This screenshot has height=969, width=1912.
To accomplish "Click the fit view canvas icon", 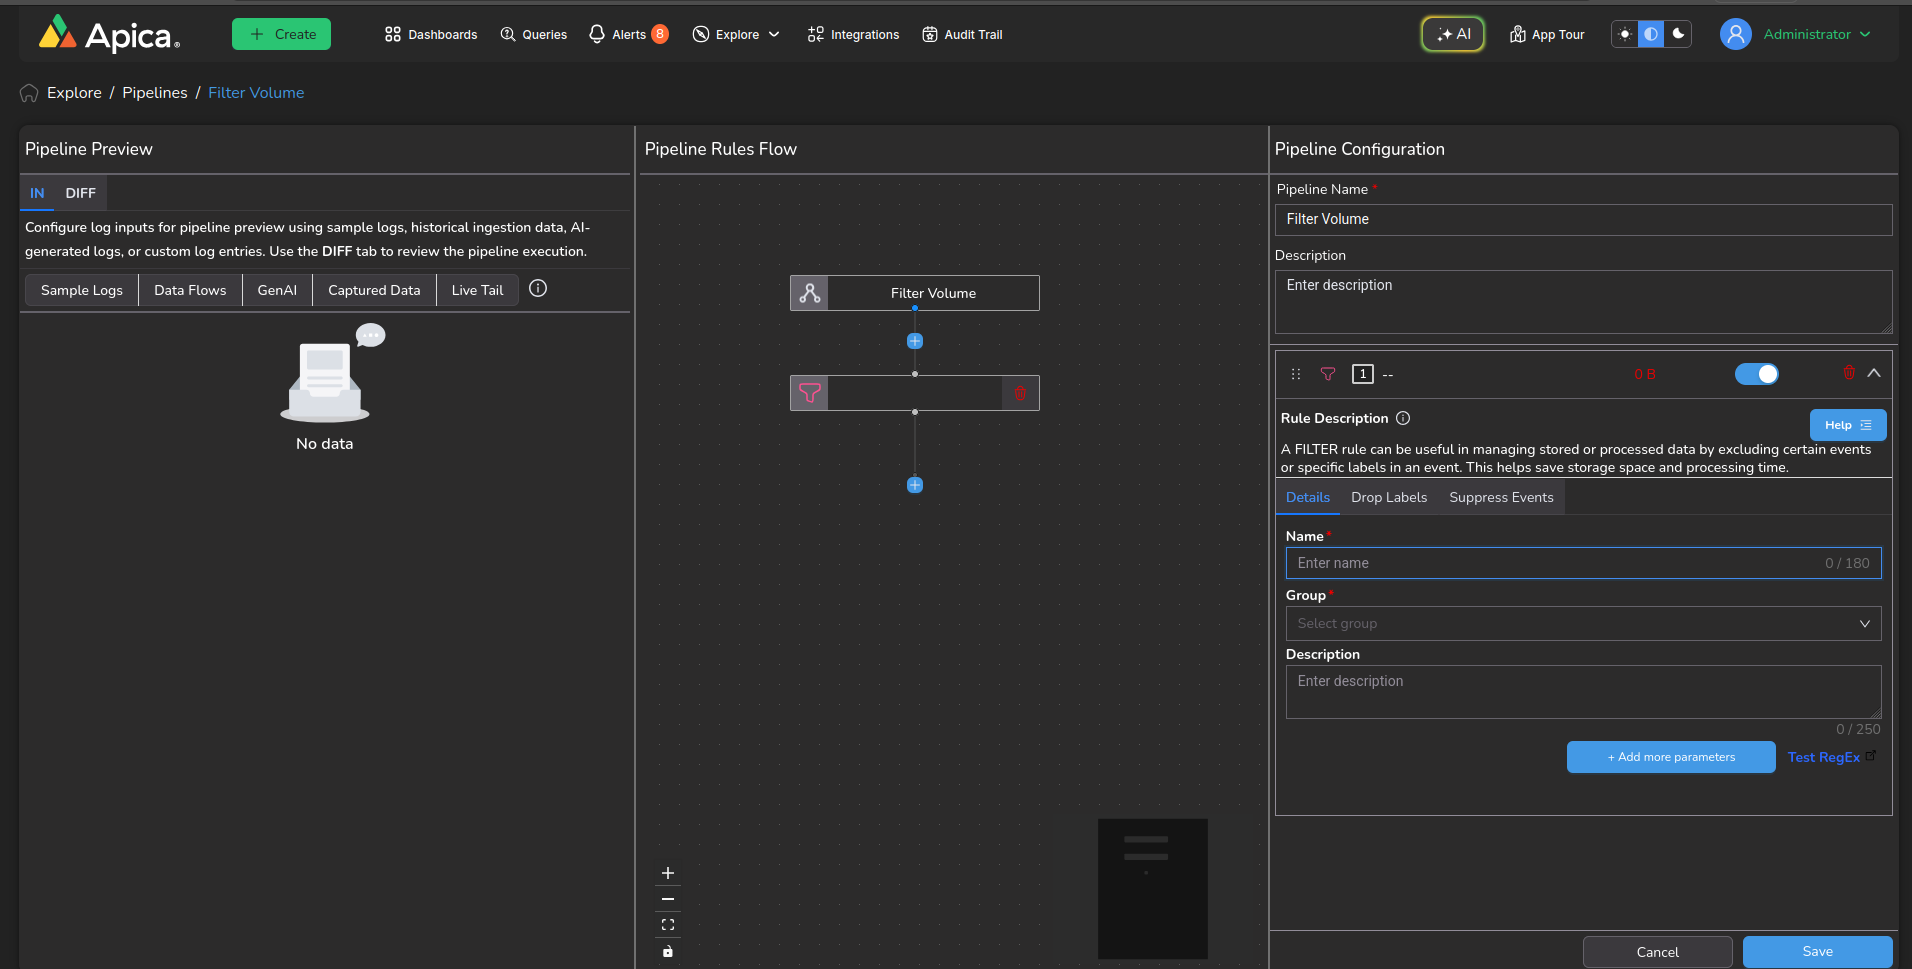I will (668, 925).
